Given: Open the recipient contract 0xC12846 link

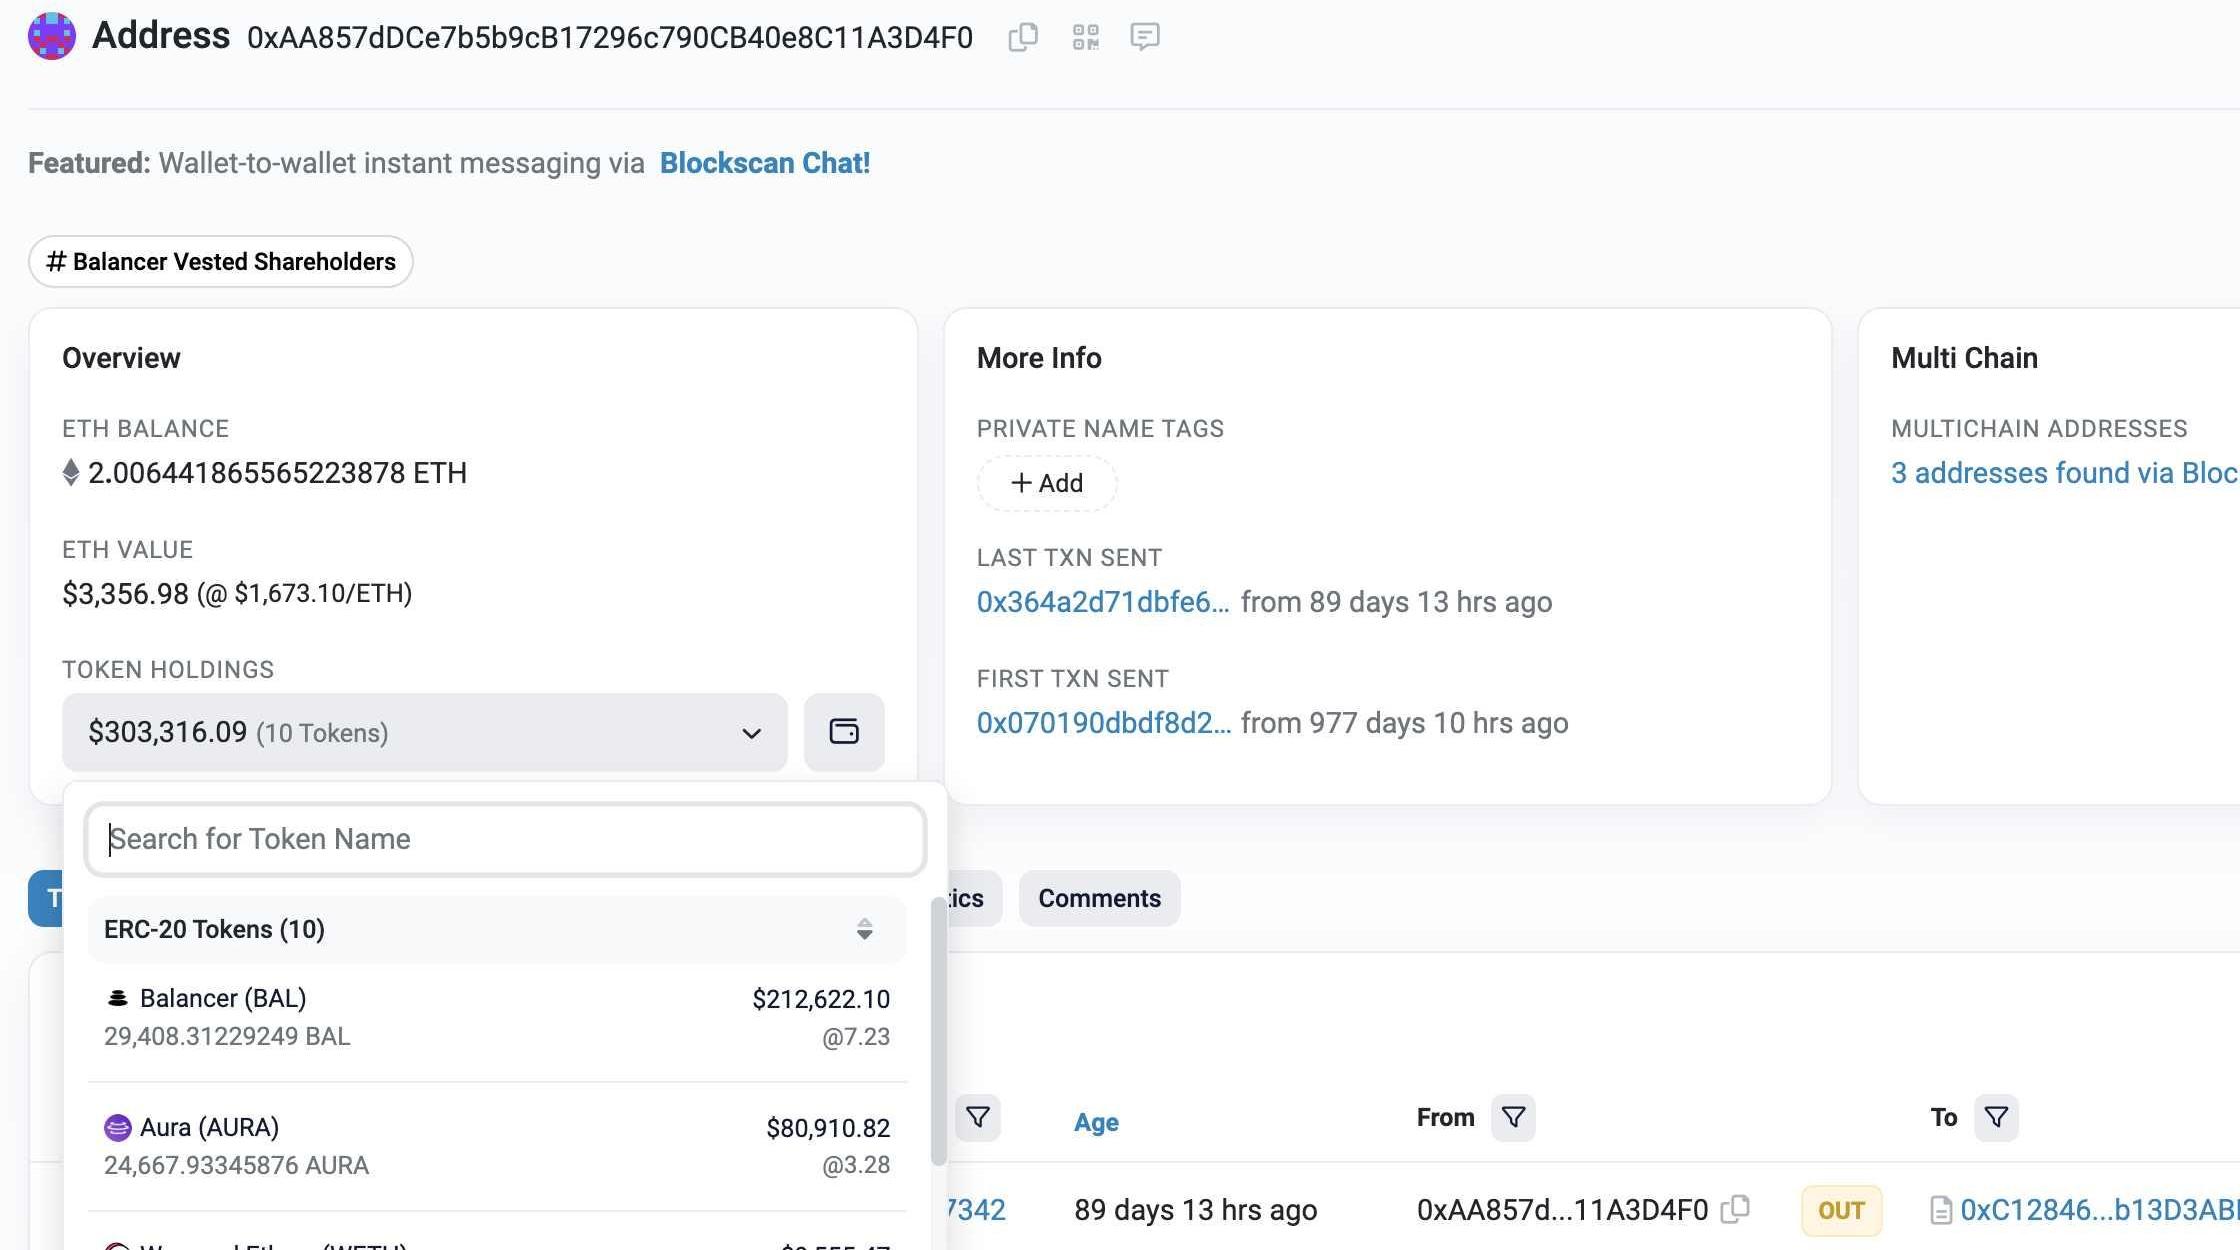Looking at the screenshot, I should (x=2099, y=1210).
